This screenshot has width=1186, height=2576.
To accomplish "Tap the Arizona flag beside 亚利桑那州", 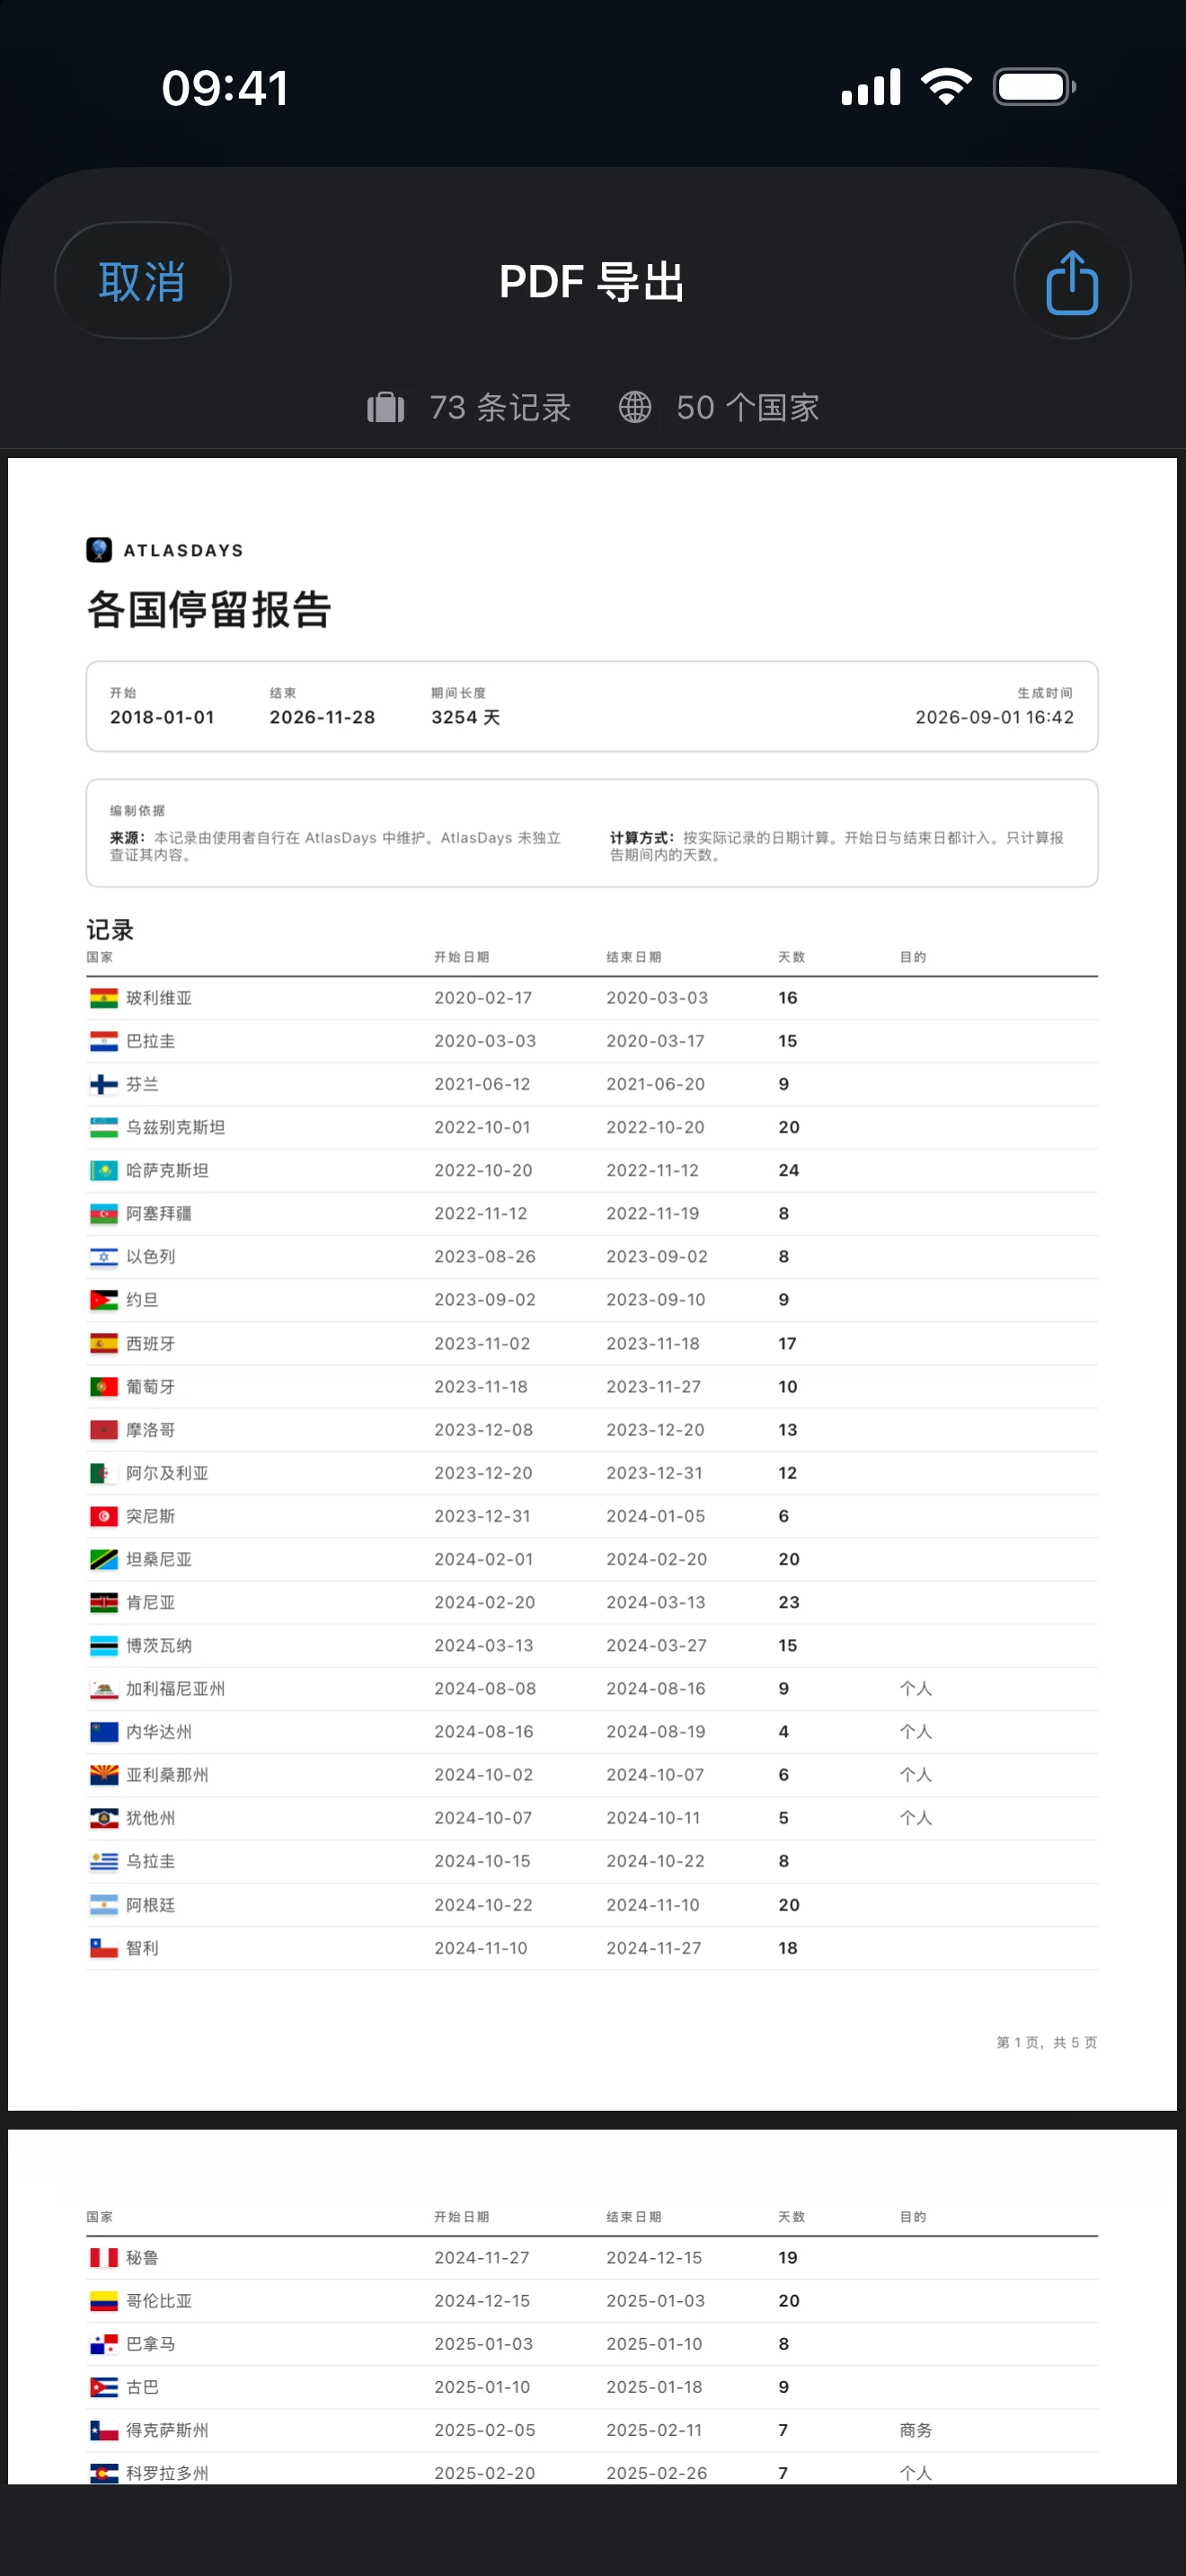I will (104, 1775).
